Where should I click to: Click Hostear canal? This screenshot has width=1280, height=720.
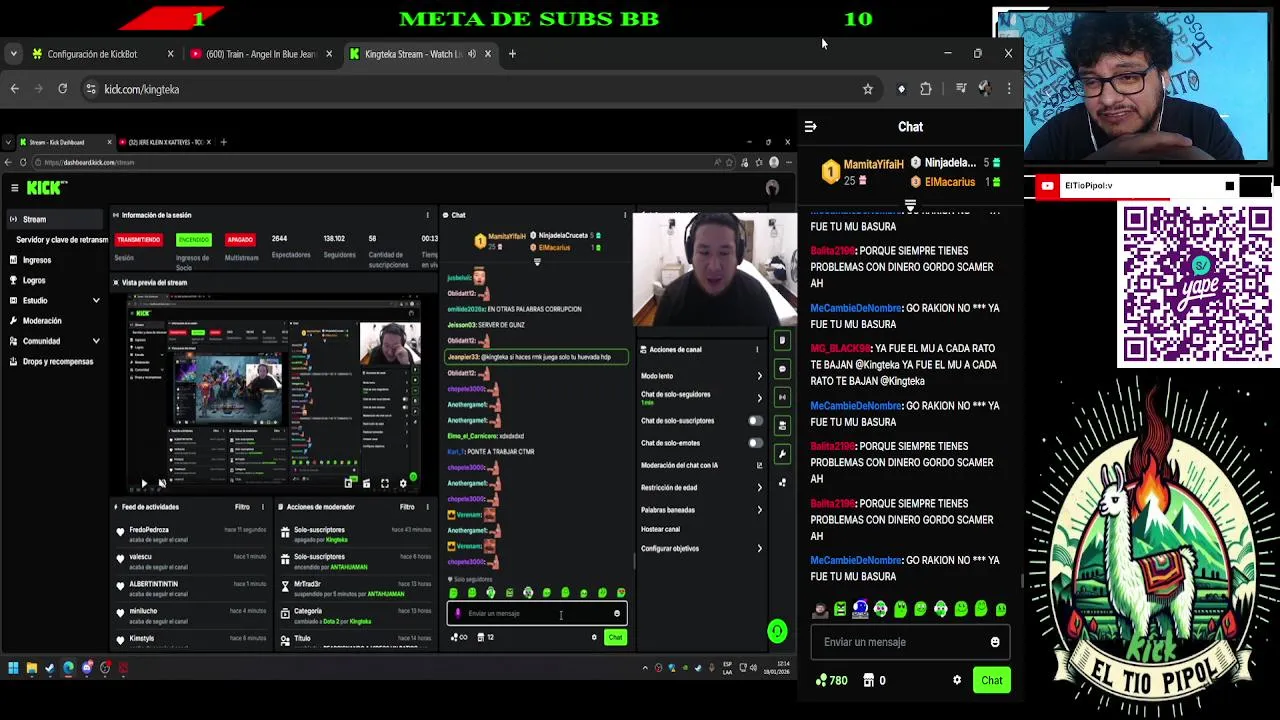point(660,529)
